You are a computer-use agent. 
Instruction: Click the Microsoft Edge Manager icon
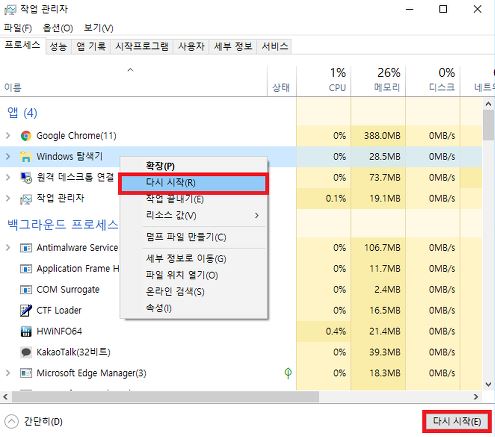coord(26,373)
